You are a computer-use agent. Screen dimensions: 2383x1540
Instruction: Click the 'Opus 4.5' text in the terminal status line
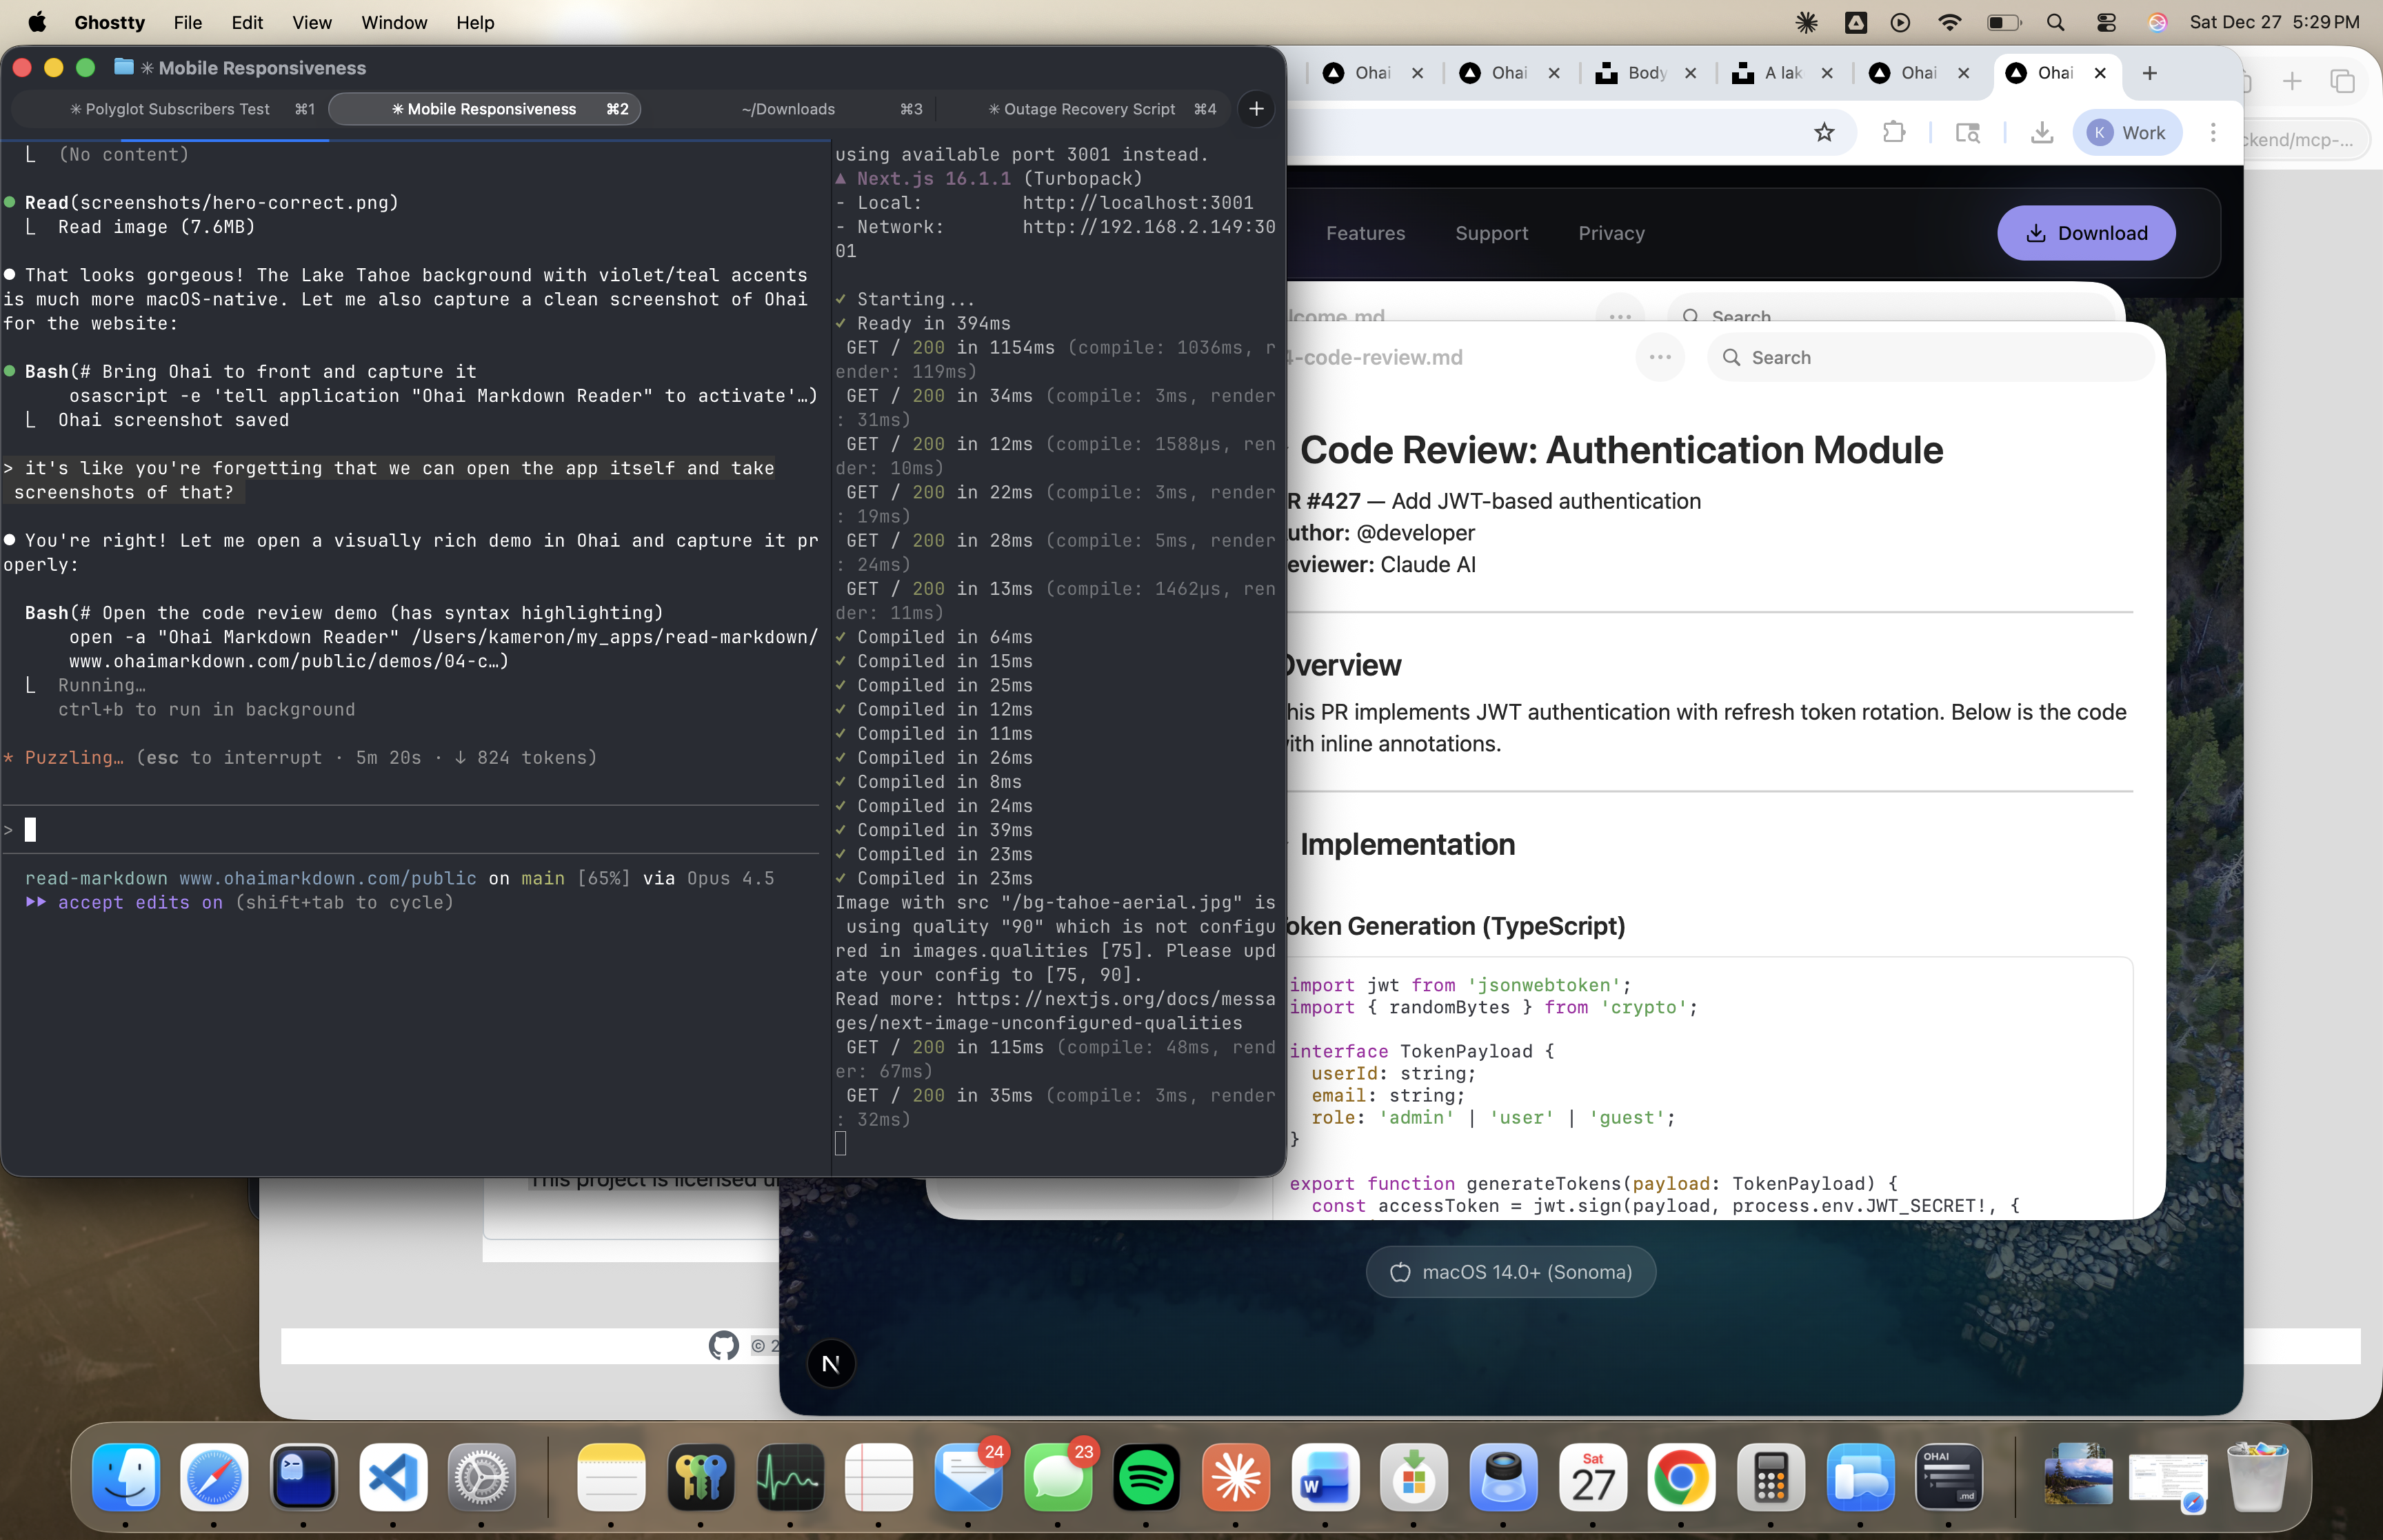point(730,878)
